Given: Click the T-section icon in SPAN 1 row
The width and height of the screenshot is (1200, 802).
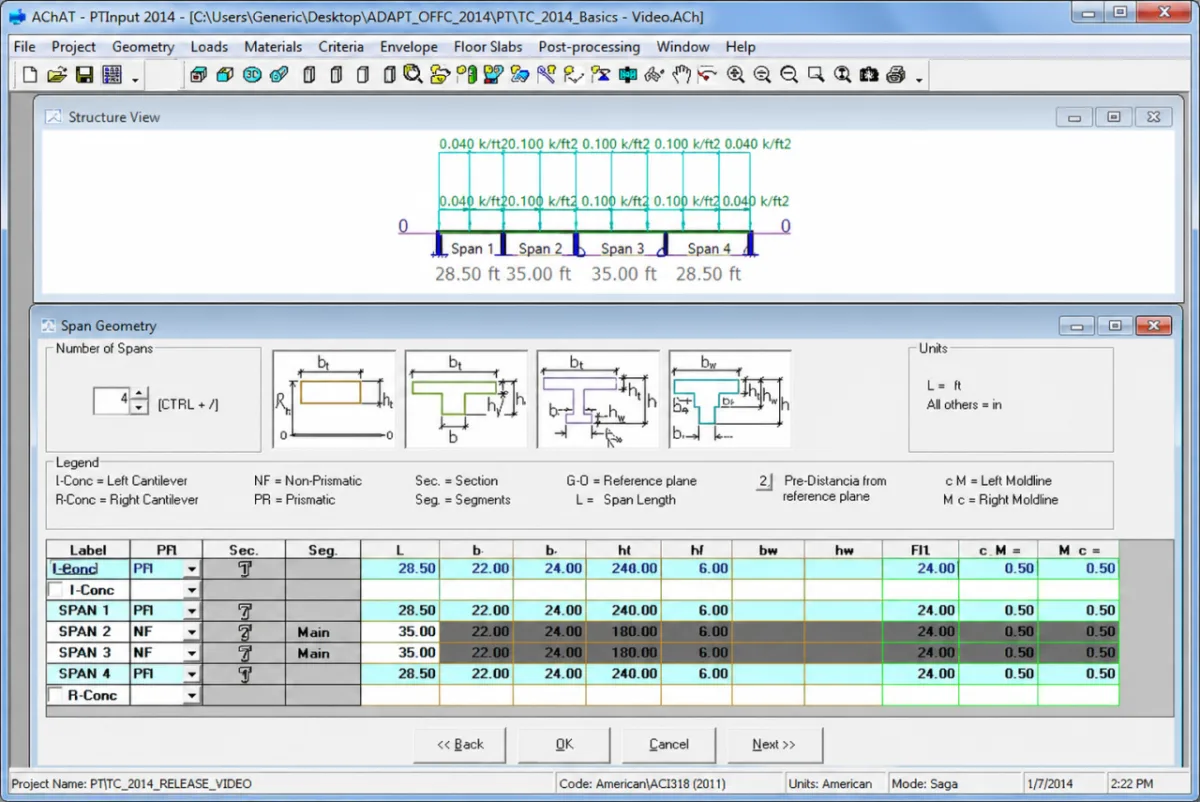Looking at the screenshot, I should 243,610.
